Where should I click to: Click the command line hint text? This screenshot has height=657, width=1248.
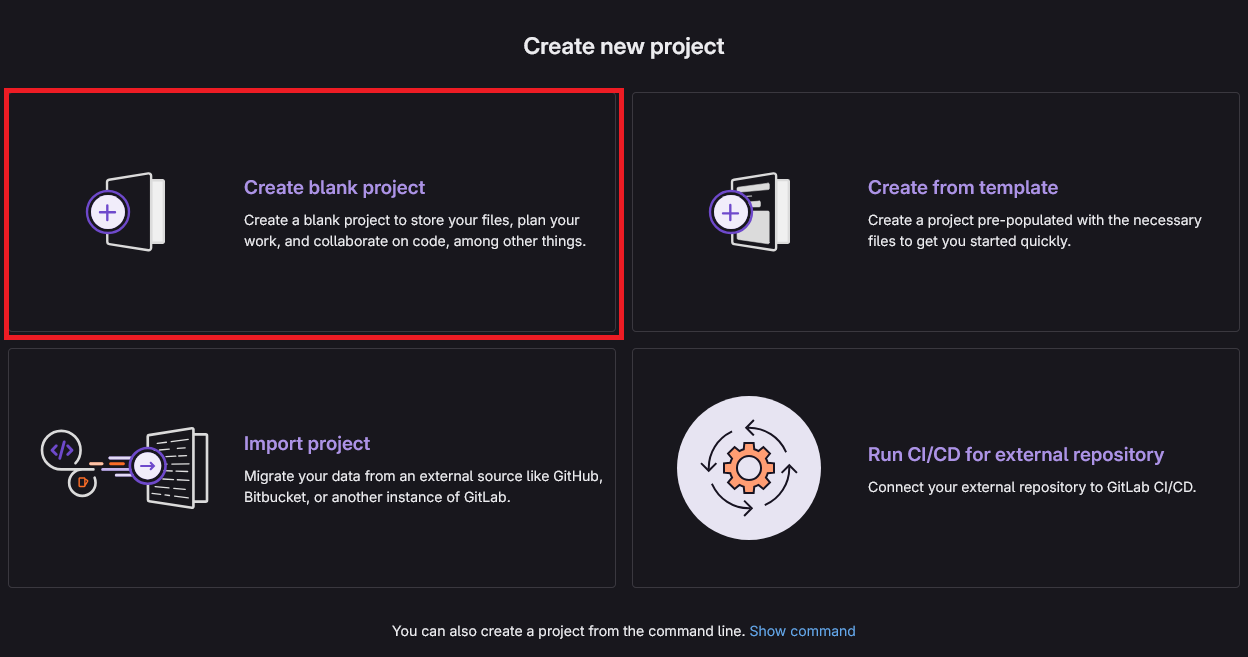568,631
